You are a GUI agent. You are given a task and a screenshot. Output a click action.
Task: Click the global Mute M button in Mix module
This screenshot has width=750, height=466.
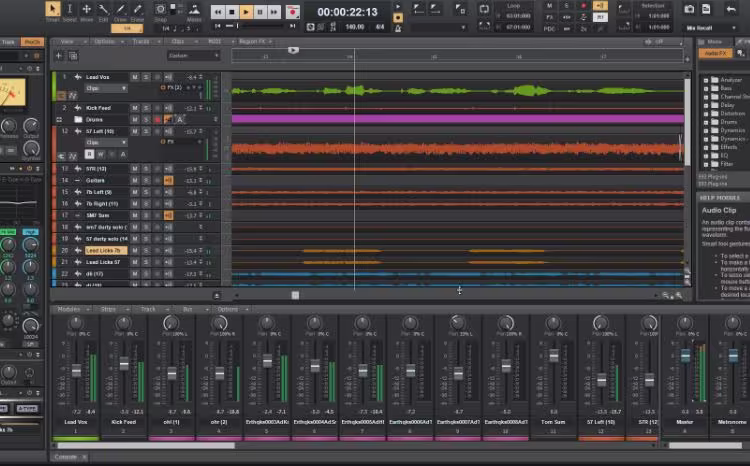[x=550, y=6]
